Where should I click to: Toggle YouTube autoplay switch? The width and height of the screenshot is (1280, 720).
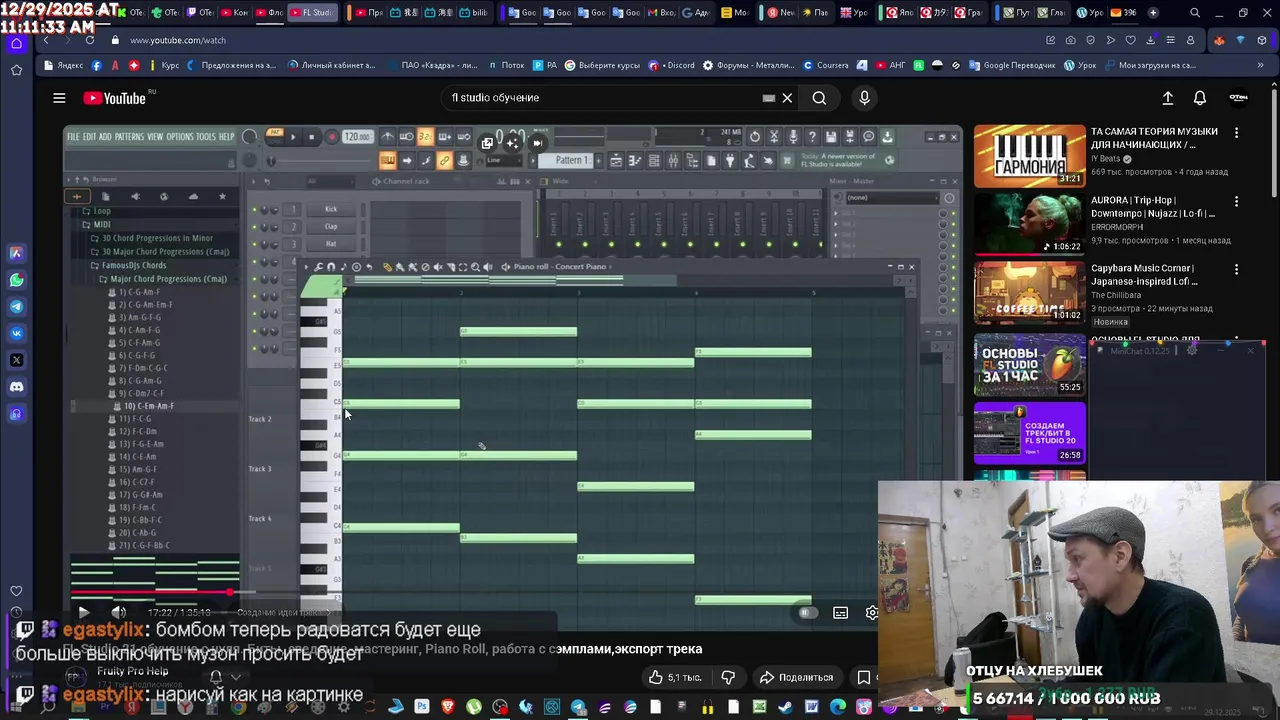[x=807, y=613]
